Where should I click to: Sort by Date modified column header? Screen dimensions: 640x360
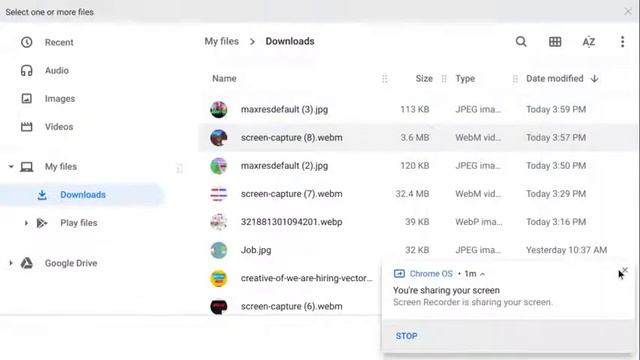554,78
